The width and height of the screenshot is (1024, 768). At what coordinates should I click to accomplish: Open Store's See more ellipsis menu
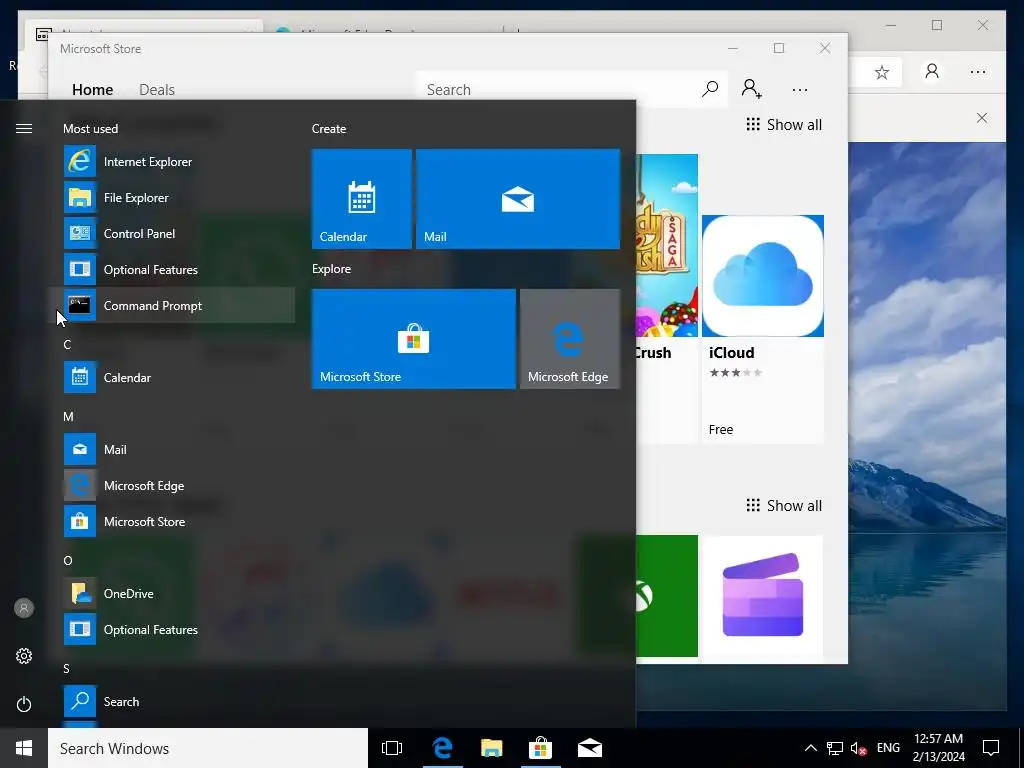pos(800,89)
